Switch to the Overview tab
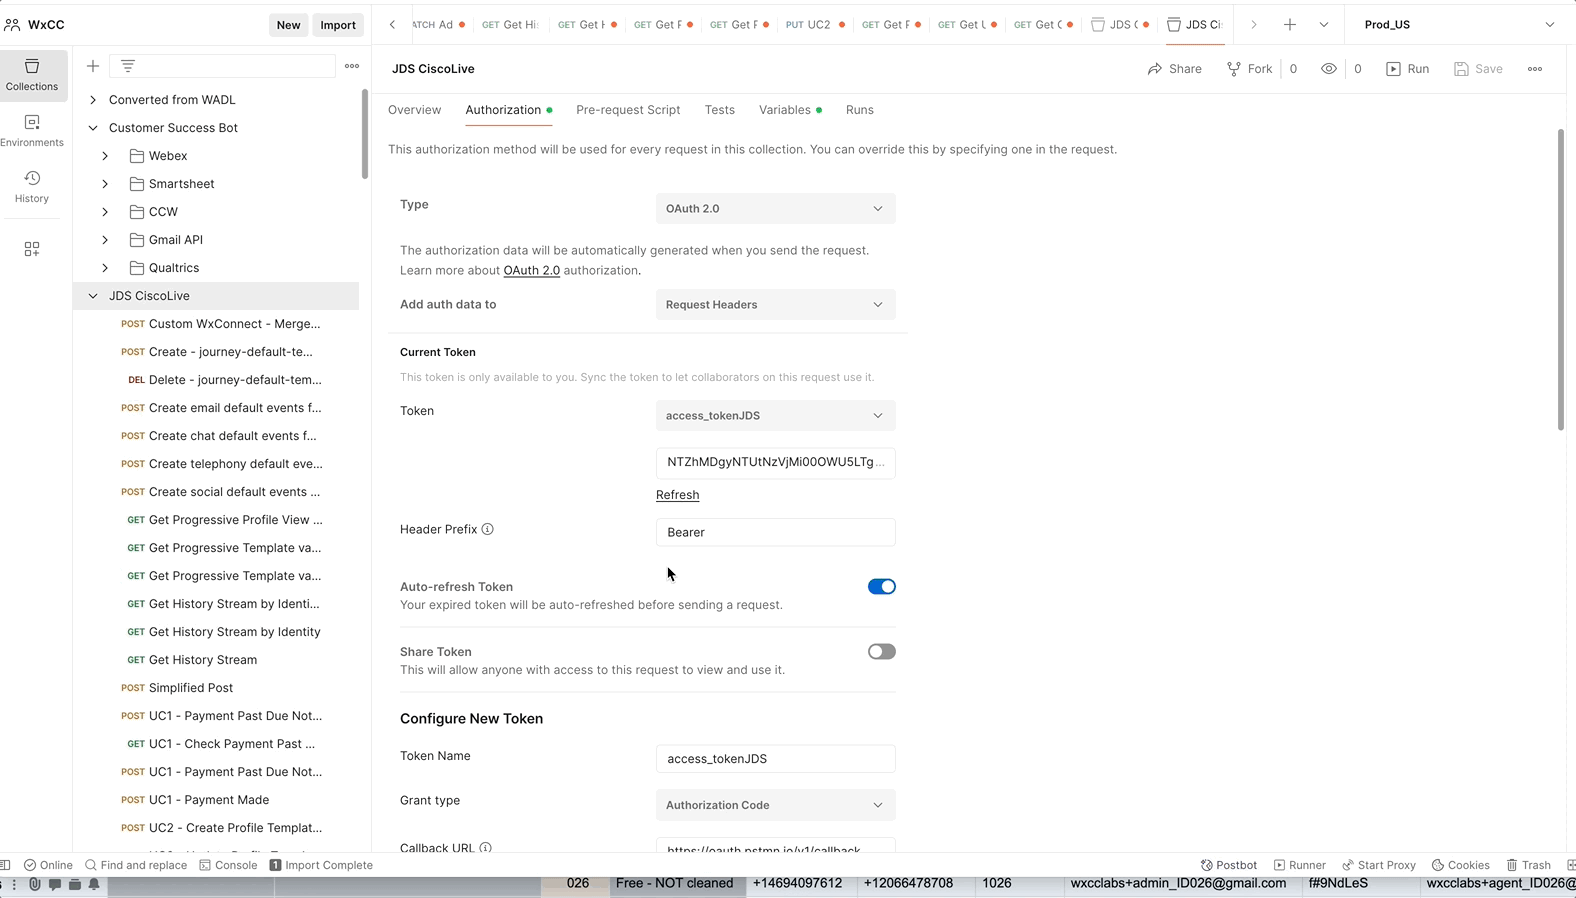This screenshot has height=898, width=1576. point(414,110)
